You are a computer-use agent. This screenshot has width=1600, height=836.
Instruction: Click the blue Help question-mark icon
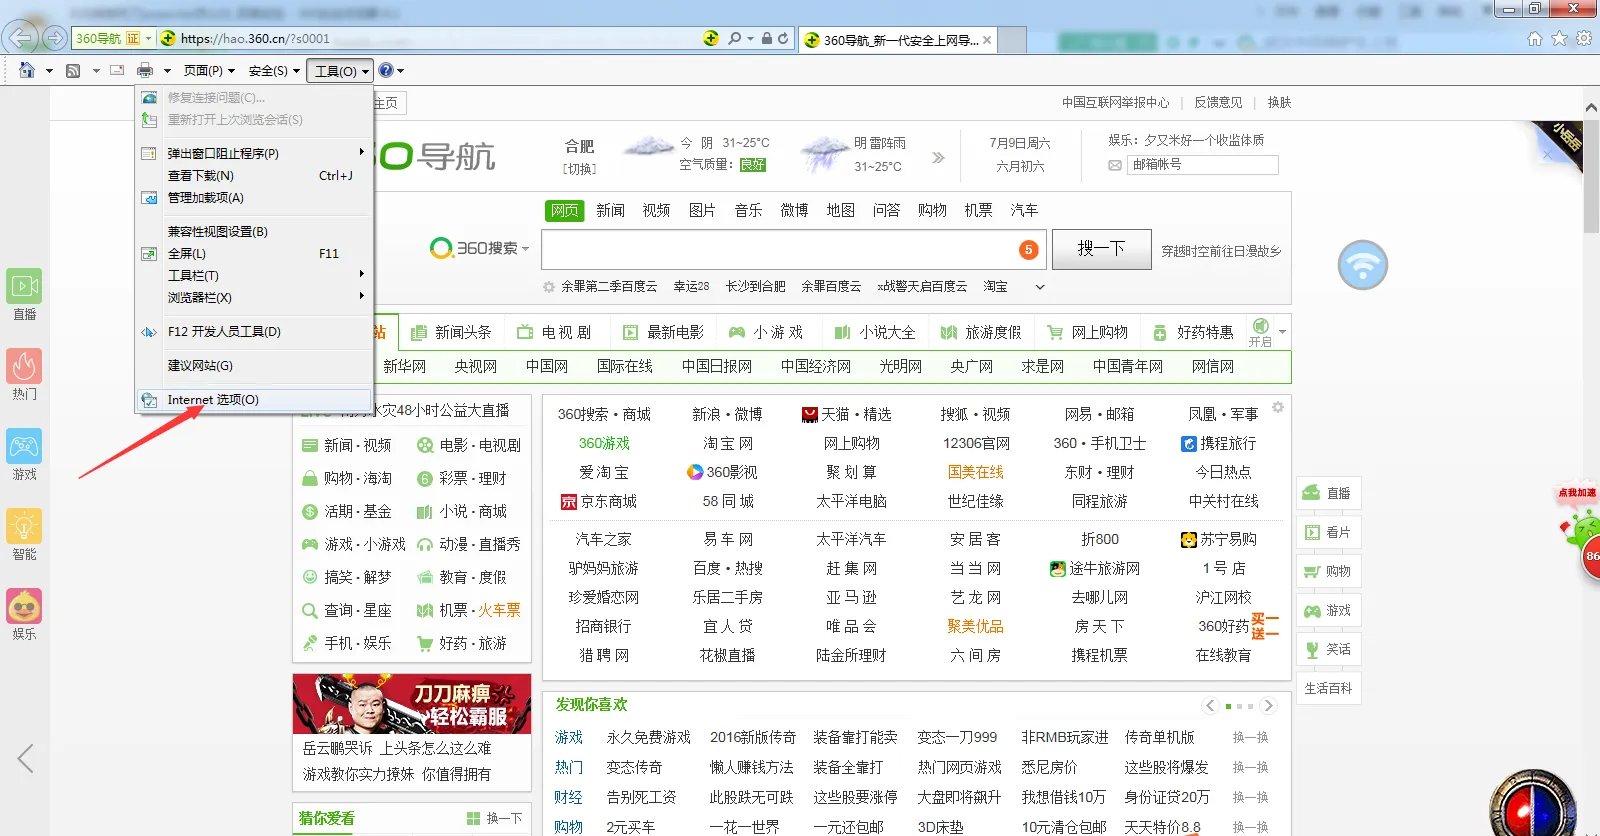[386, 70]
